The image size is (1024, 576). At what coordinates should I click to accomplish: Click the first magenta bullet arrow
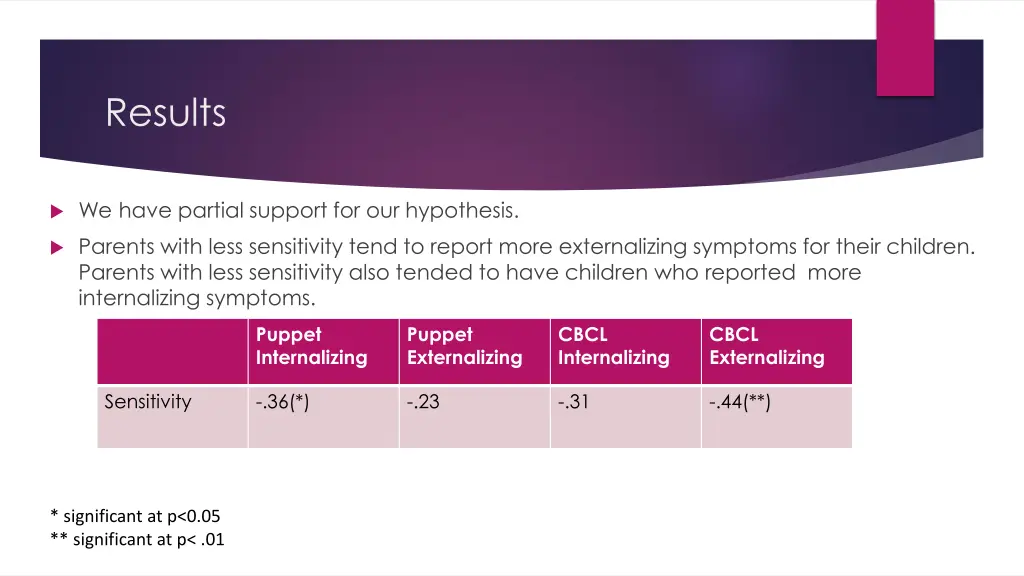57,211
